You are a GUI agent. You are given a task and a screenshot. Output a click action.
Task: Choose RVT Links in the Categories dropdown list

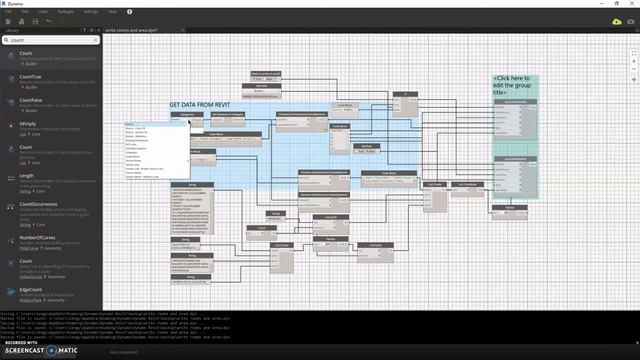coord(156,144)
